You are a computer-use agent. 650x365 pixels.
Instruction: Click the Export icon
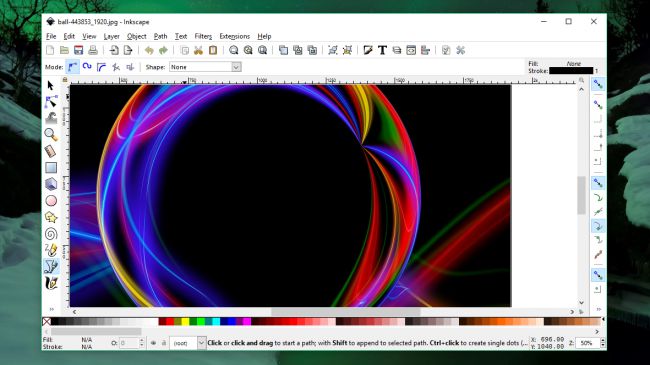pyautogui.click(x=128, y=50)
